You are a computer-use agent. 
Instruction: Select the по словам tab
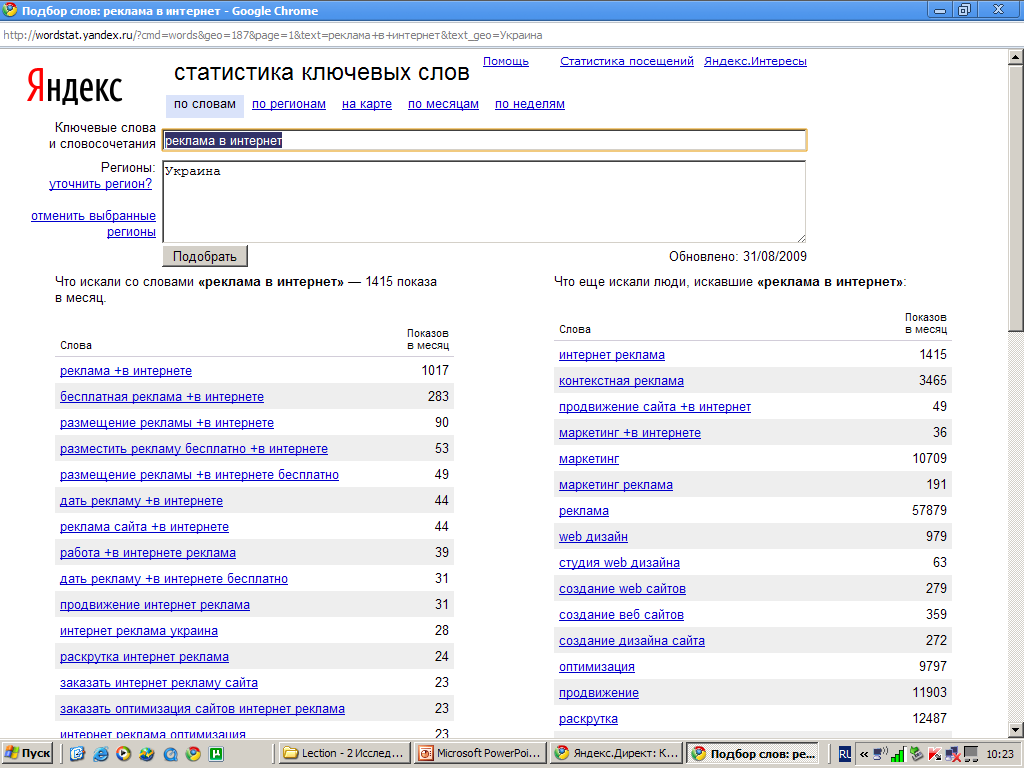204,104
